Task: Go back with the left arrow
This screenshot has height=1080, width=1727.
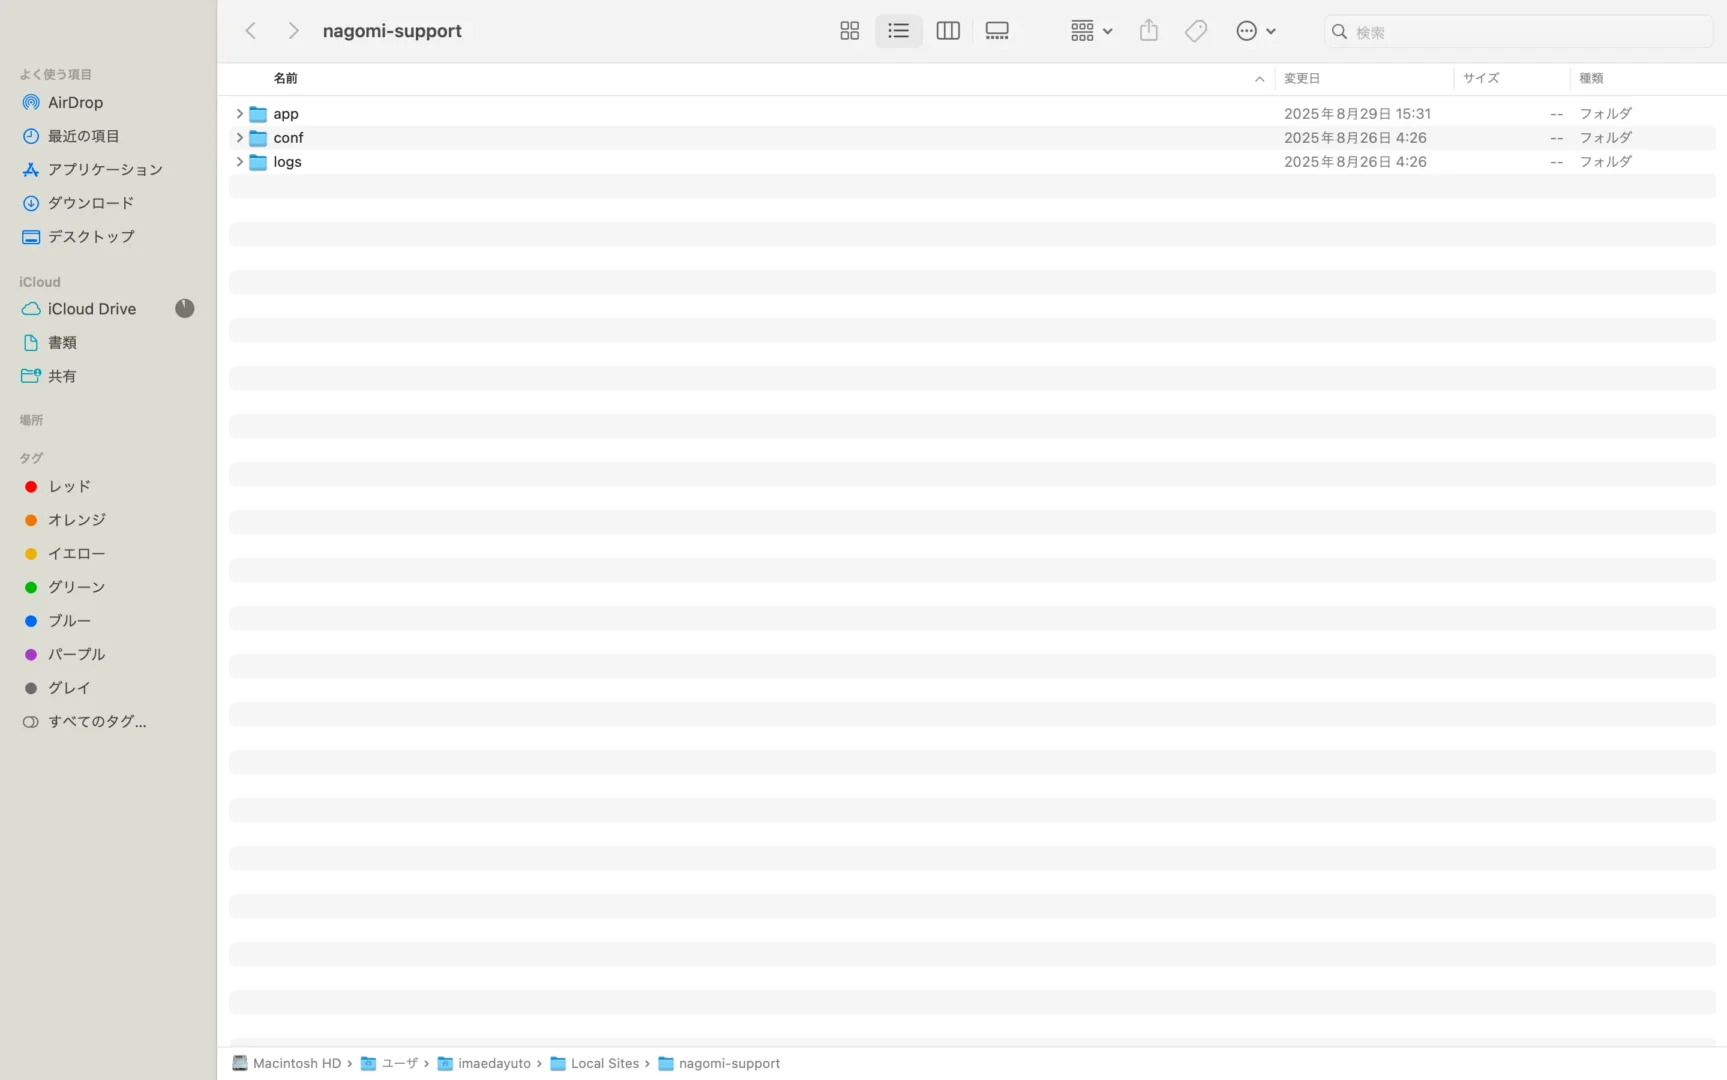Action: [x=251, y=31]
